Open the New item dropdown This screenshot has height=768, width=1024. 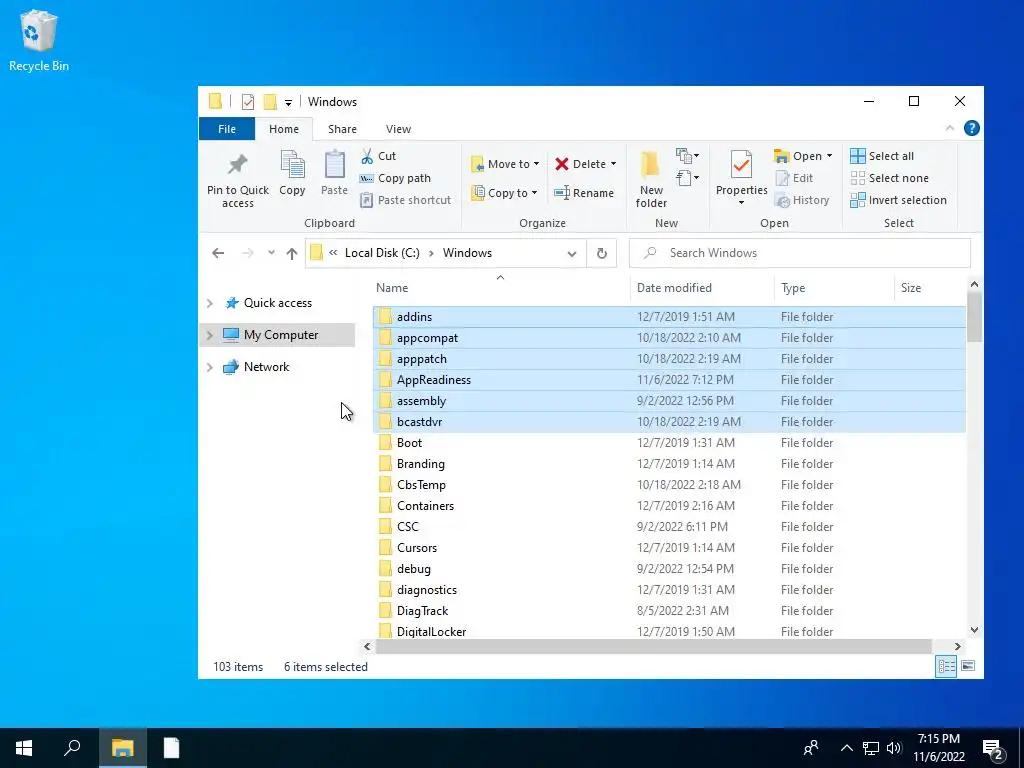(688, 156)
